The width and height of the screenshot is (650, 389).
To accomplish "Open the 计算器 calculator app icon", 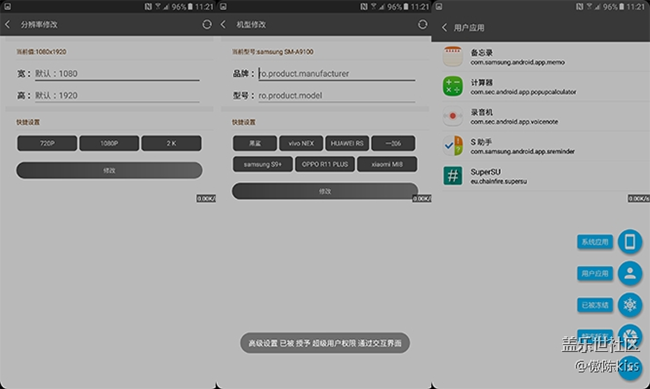I will click(453, 86).
